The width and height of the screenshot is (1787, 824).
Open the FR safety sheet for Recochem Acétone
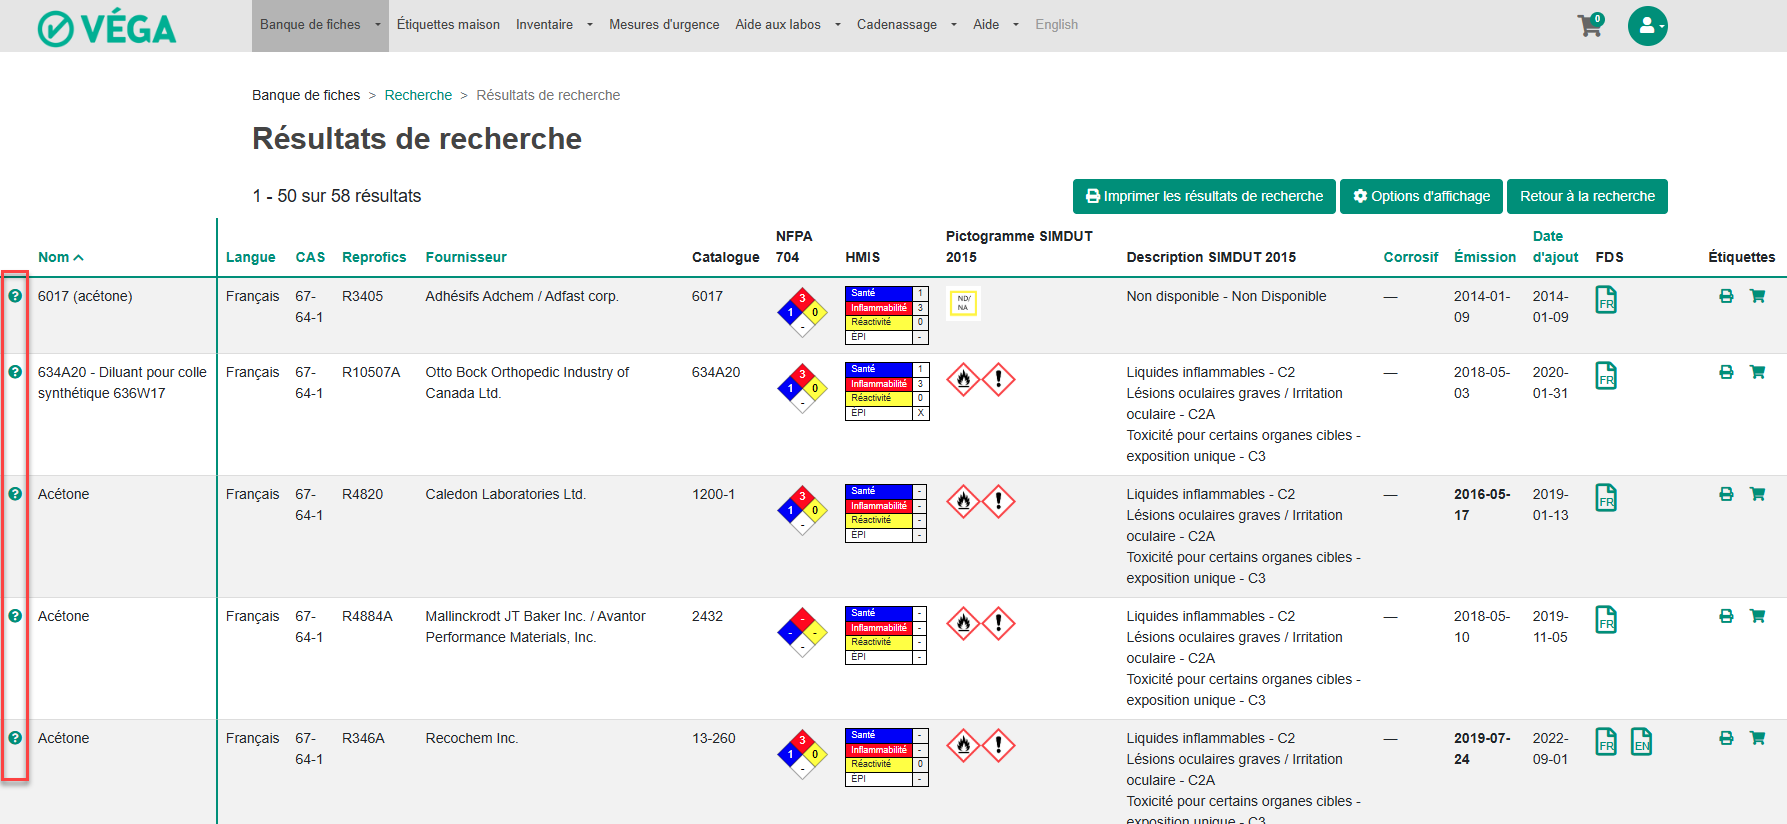tap(1606, 741)
